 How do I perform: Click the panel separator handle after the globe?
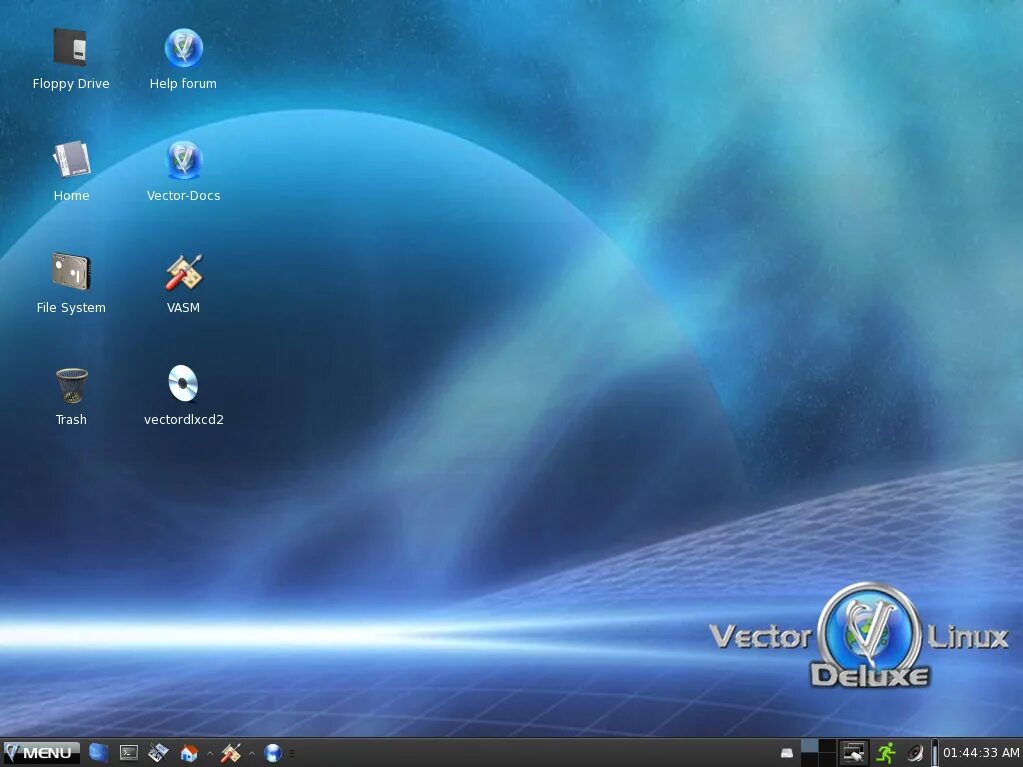(292, 753)
